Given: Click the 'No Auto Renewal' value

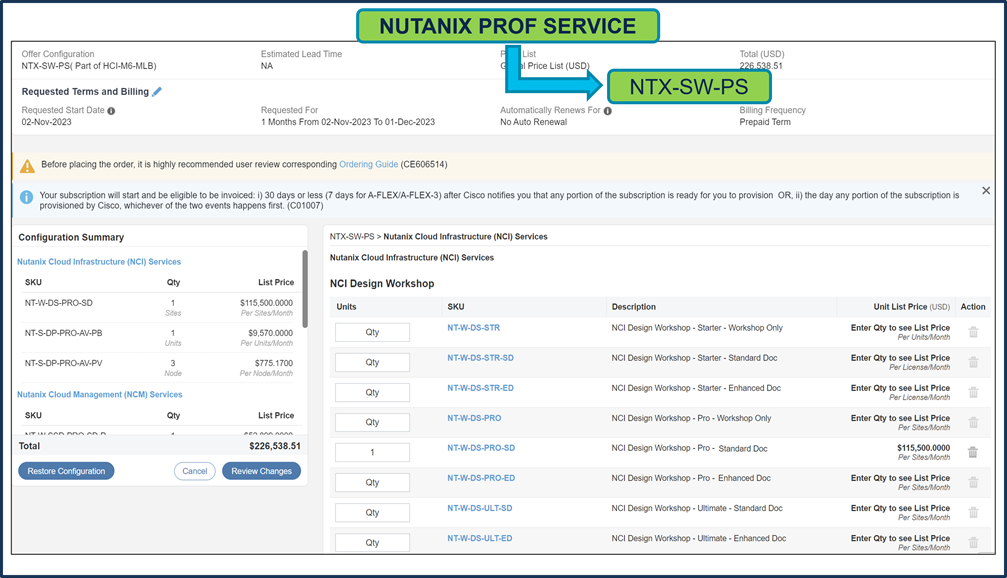Looking at the screenshot, I should (x=534, y=122).
